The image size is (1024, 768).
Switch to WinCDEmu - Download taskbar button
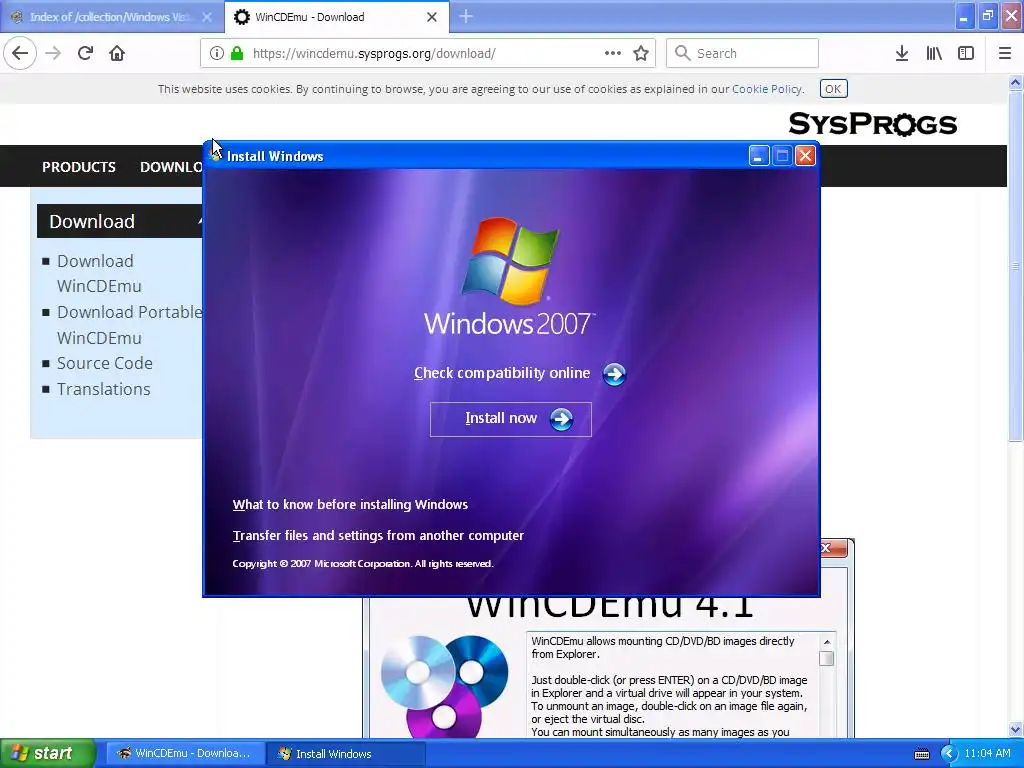[x=185, y=753]
